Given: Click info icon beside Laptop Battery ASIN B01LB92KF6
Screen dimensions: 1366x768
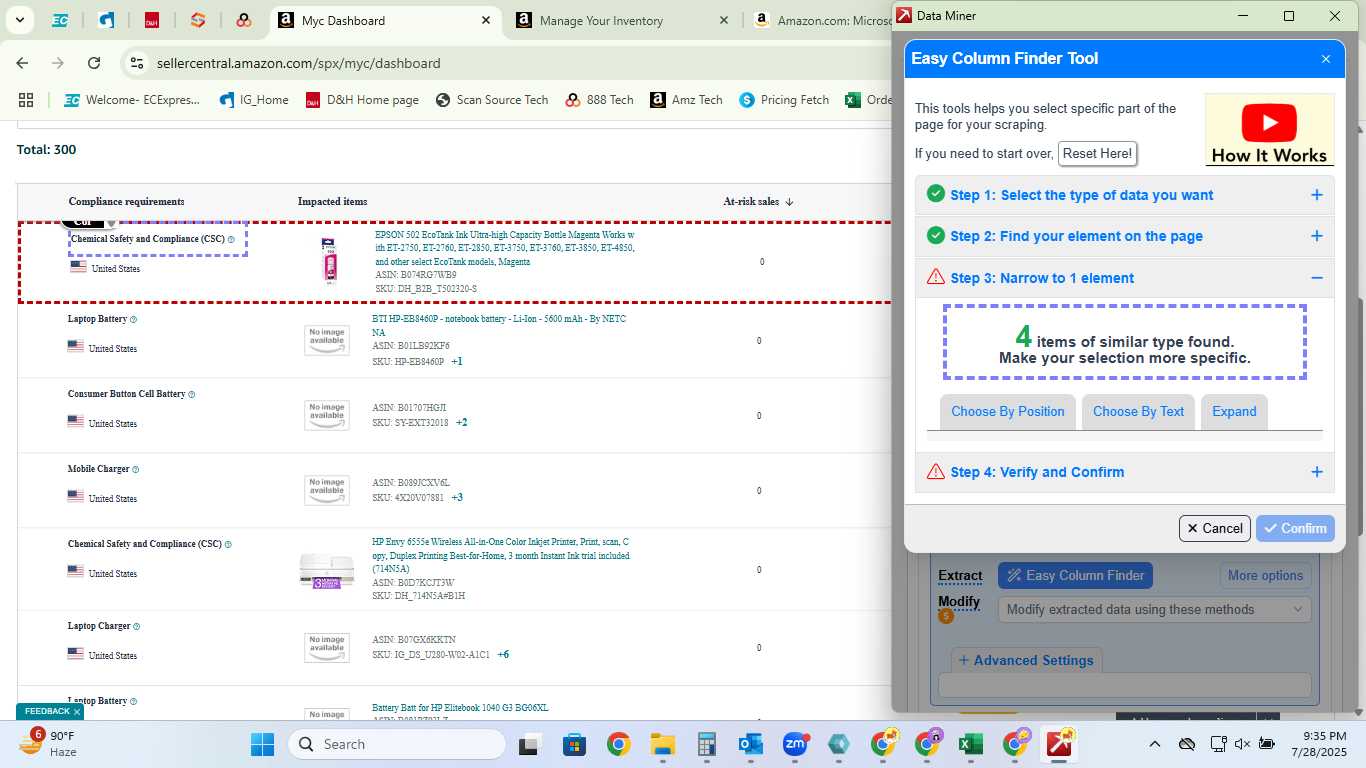Looking at the screenshot, I should [134, 319].
